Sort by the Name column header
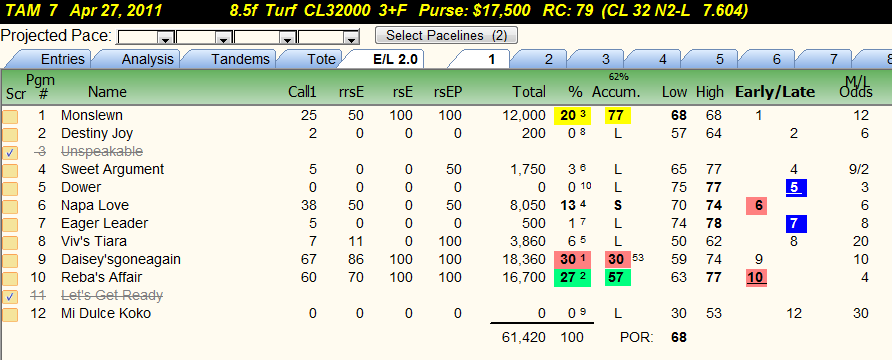892x360 pixels. pos(107,92)
